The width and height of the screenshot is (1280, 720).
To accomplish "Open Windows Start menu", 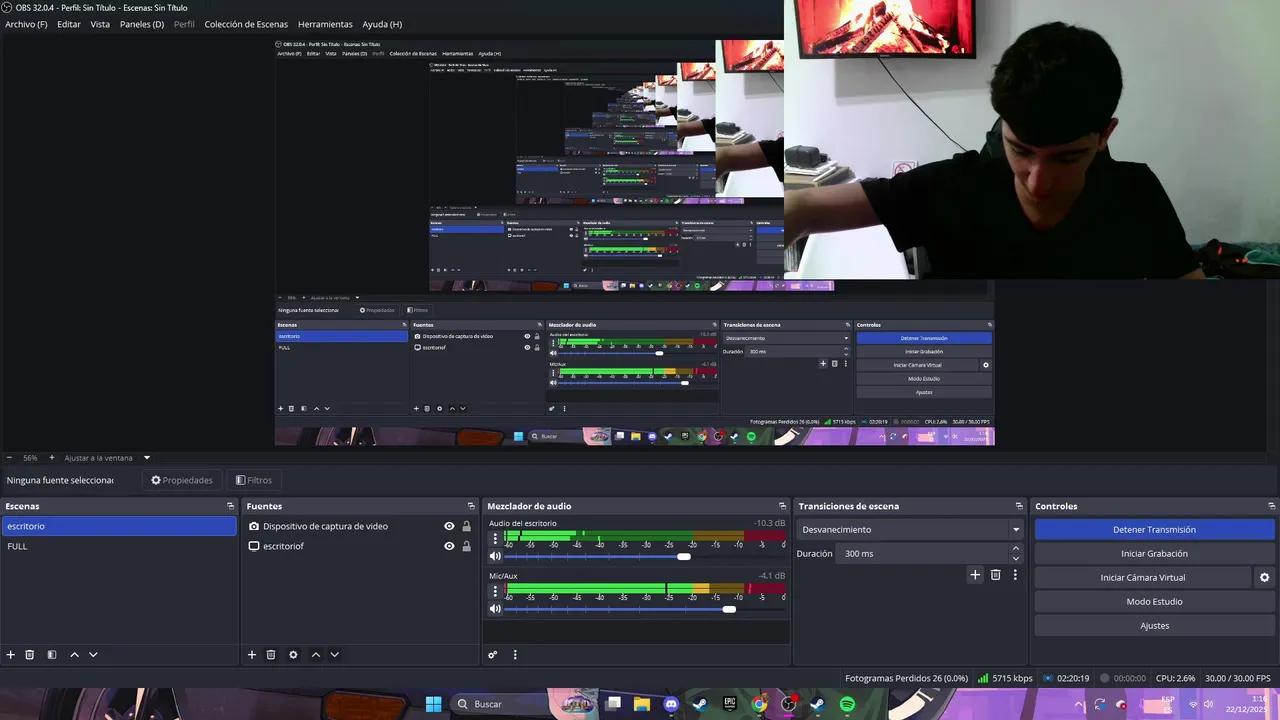I will [433, 704].
